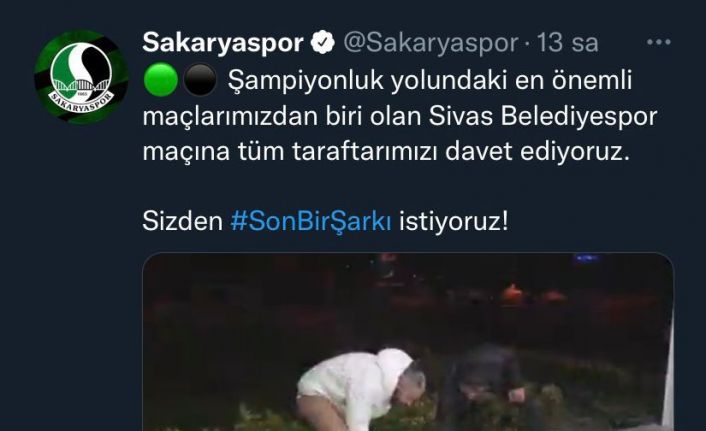Click the green circle emoji
This screenshot has width=706, height=431.
[x=161, y=80]
